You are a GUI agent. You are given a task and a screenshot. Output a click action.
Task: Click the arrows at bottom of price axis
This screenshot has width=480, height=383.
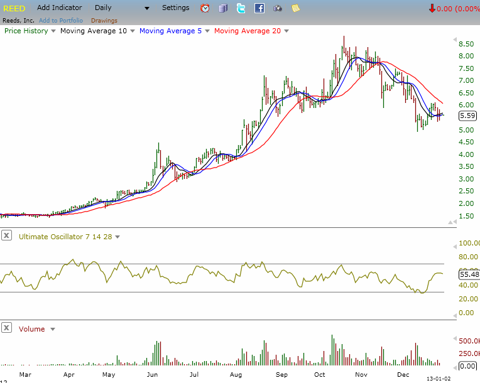[x=452, y=222]
